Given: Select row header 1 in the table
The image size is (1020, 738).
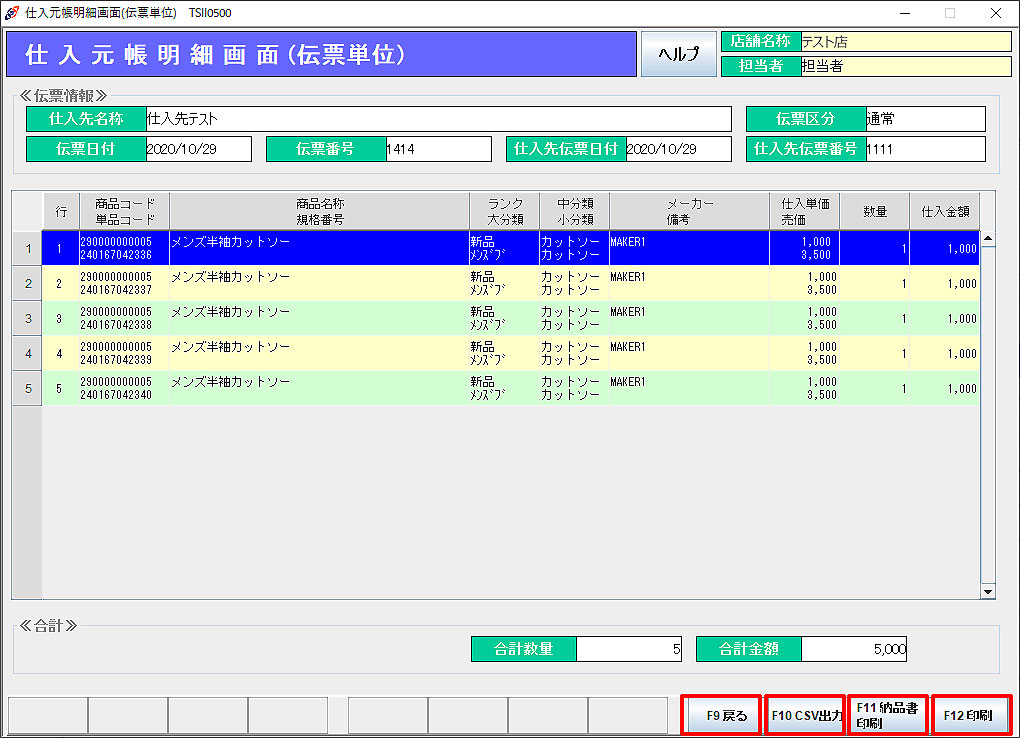Looking at the screenshot, I should tap(27, 249).
